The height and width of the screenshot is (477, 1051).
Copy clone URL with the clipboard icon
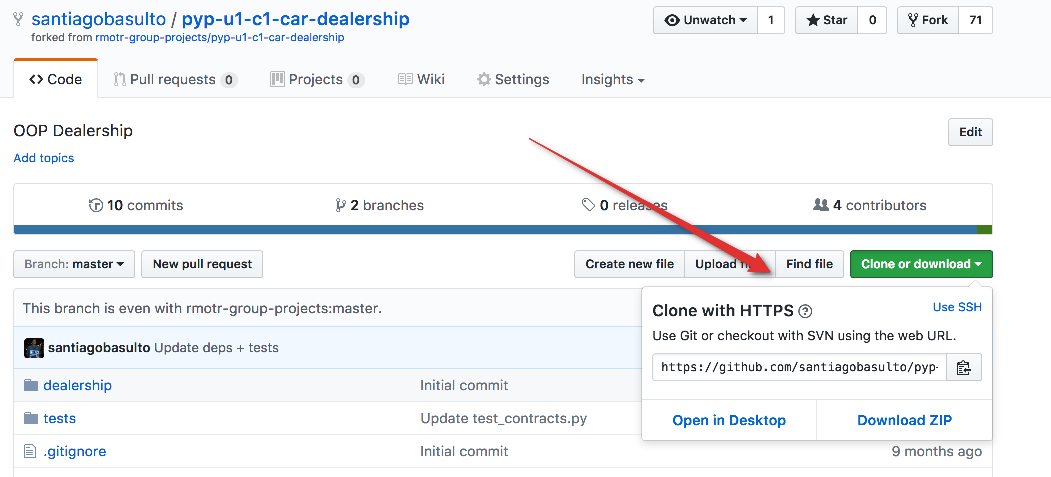[x=964, y=367]
